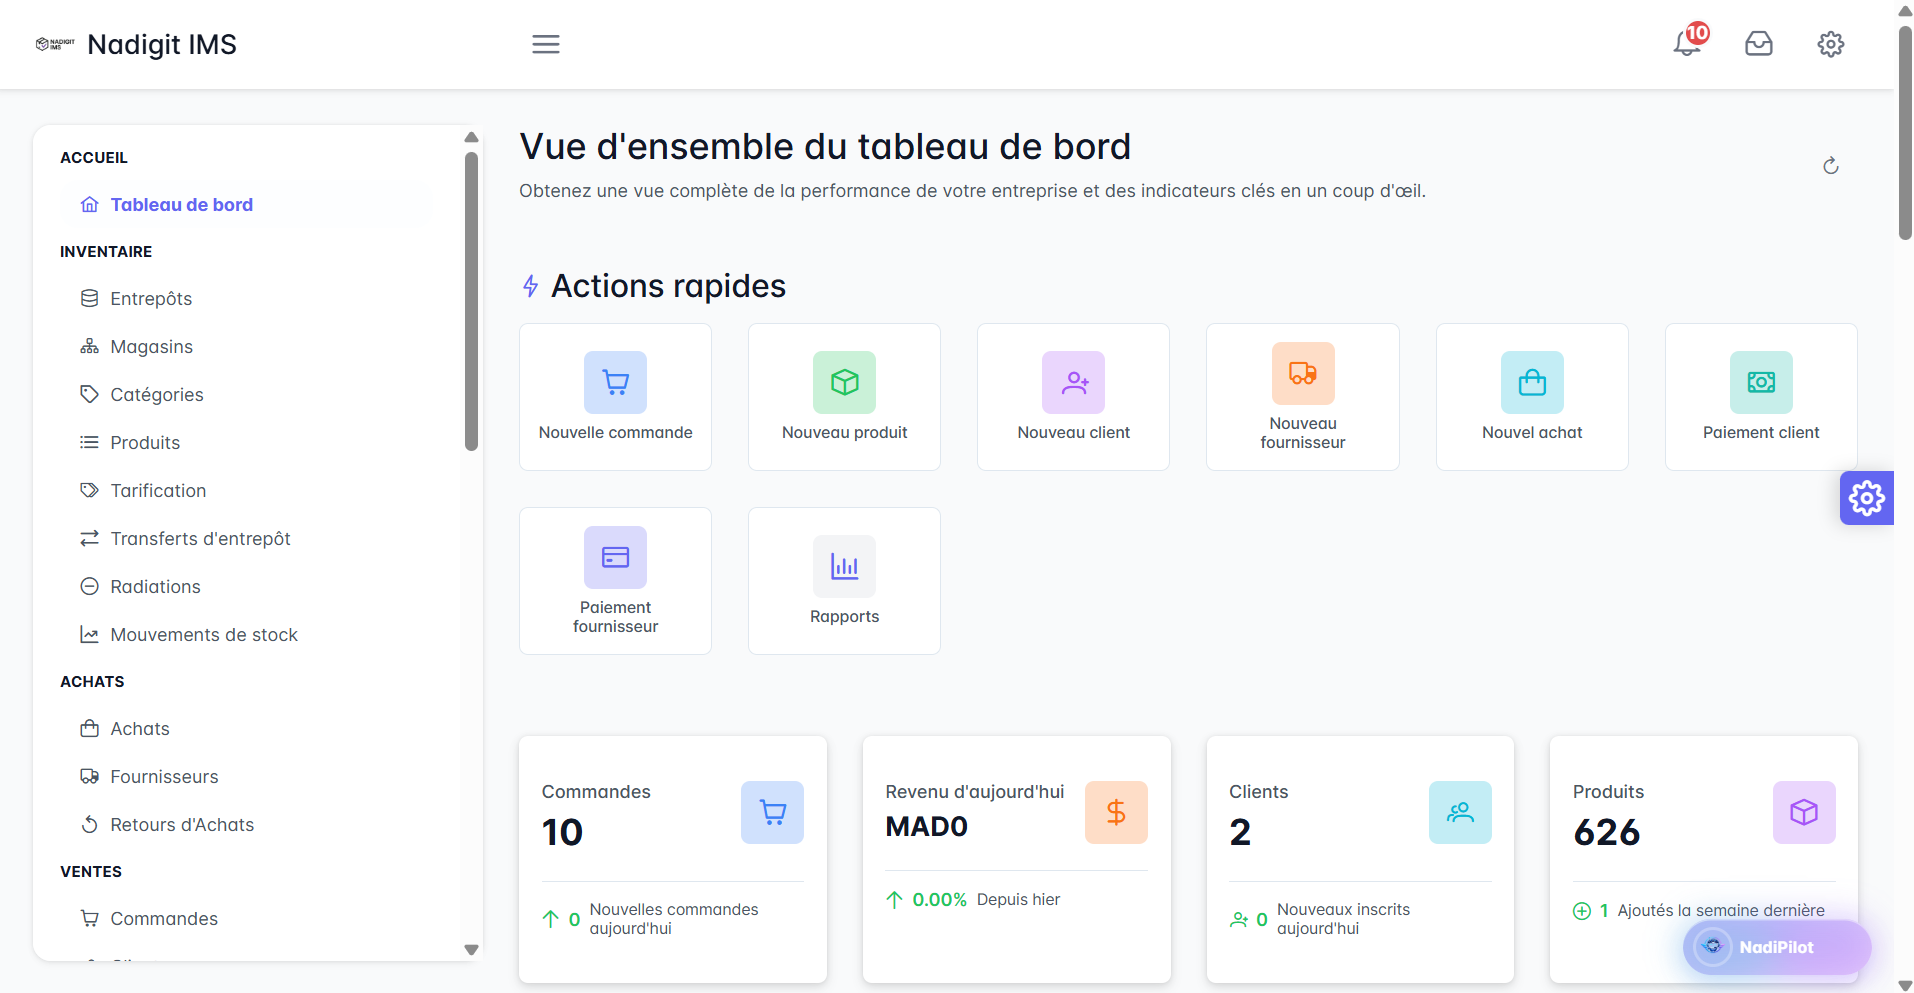Click the Produits stat cube icon
Image resolution: width=1914 pixels, height=993 pixels.
pos(1804,812)
